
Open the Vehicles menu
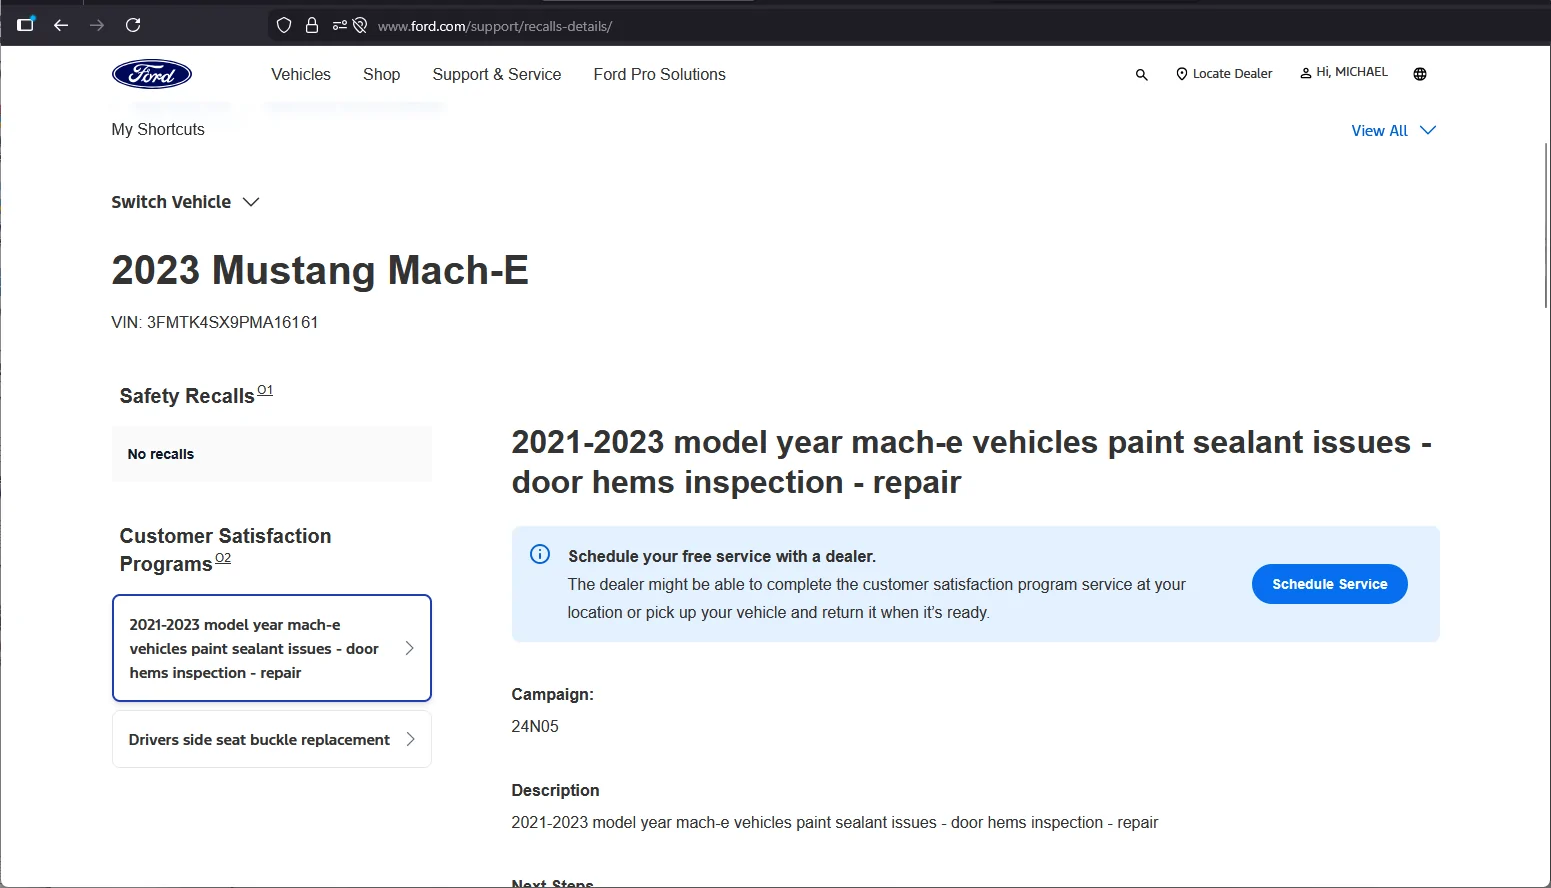301,74
